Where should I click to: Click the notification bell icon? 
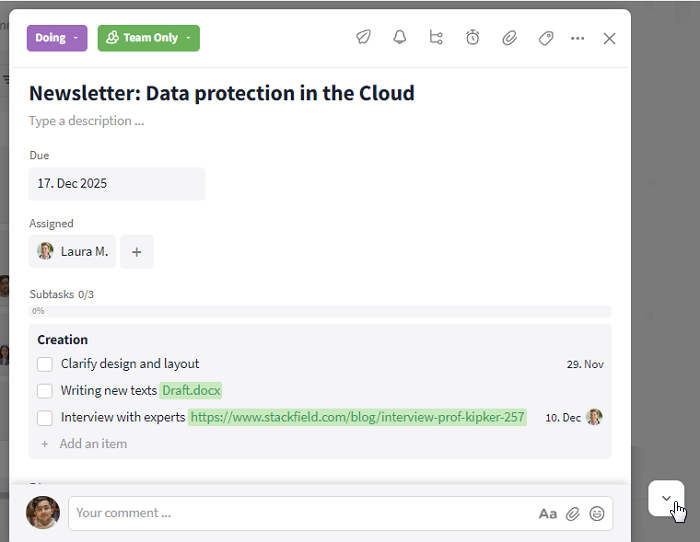pos(400,38)
